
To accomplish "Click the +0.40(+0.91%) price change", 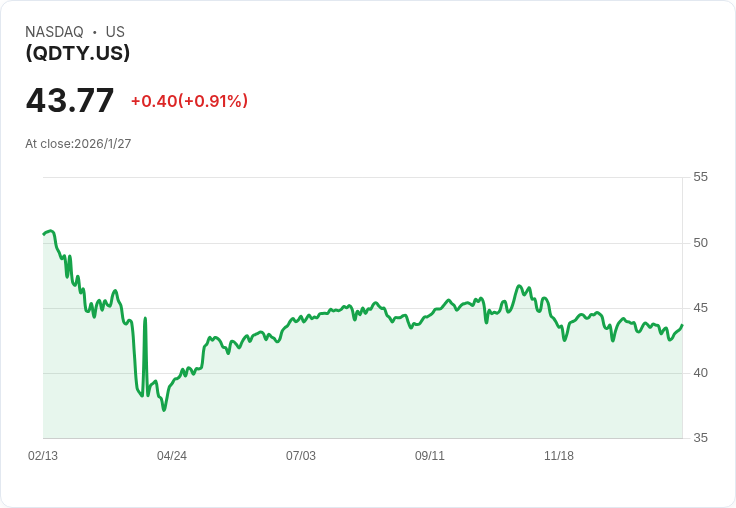I will pos(189,101).
